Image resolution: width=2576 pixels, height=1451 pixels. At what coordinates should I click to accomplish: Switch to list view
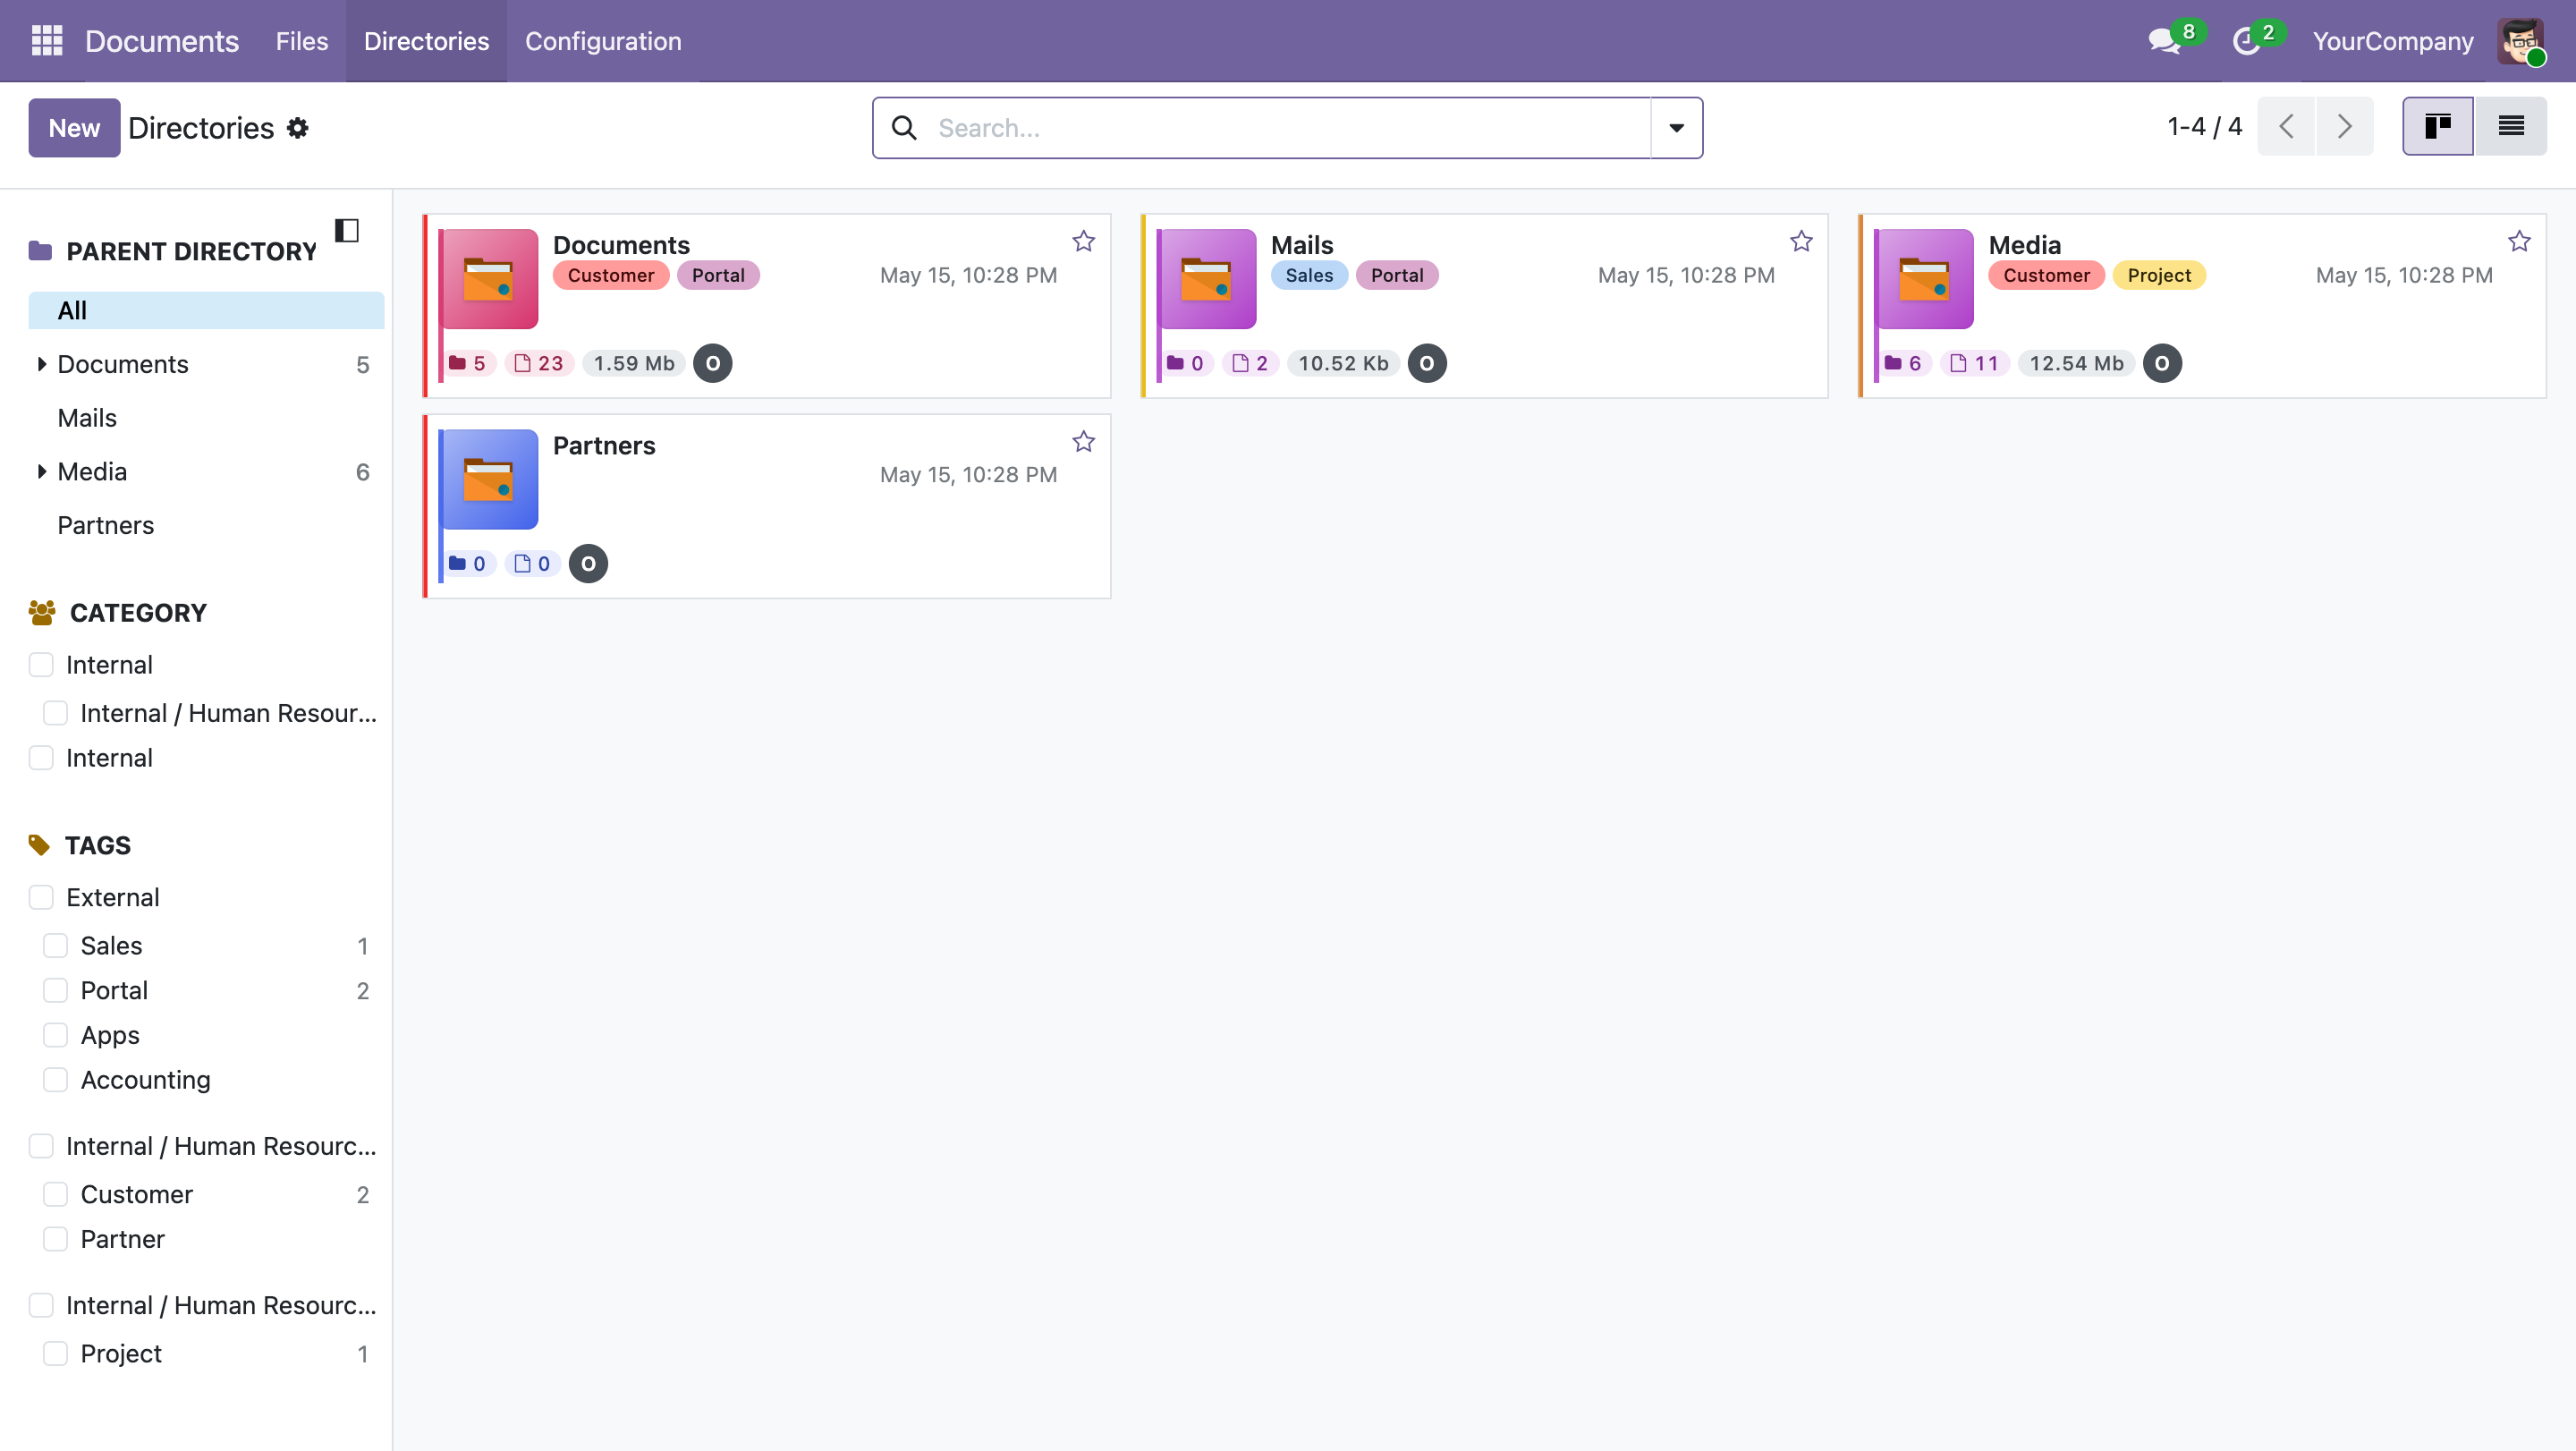point(2511,126)
